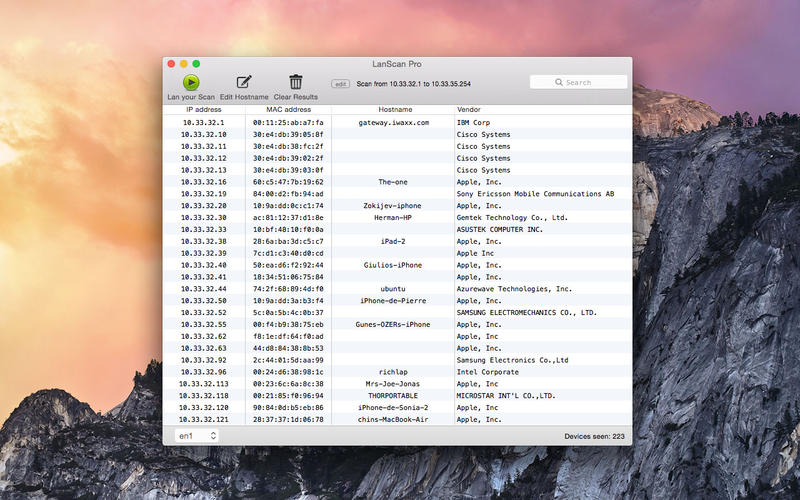
Task: Select hostname chins-MacBook-Air
Action: tap(393, 419)
